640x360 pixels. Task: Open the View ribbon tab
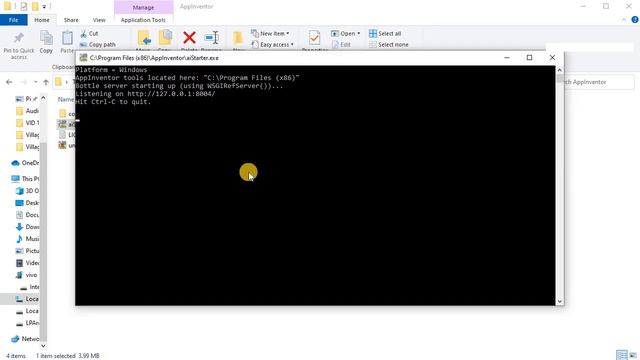99,20
